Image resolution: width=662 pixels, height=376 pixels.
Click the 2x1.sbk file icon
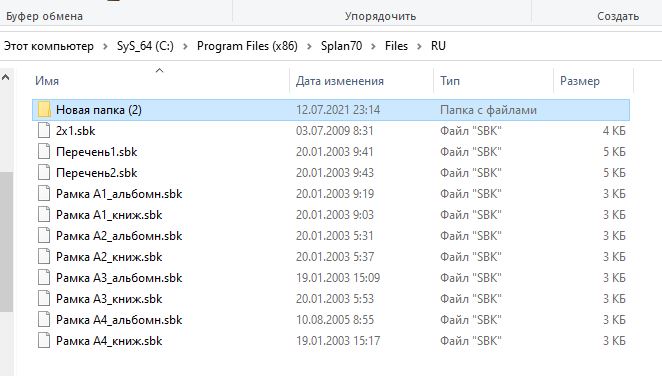(x=44, y=131)
